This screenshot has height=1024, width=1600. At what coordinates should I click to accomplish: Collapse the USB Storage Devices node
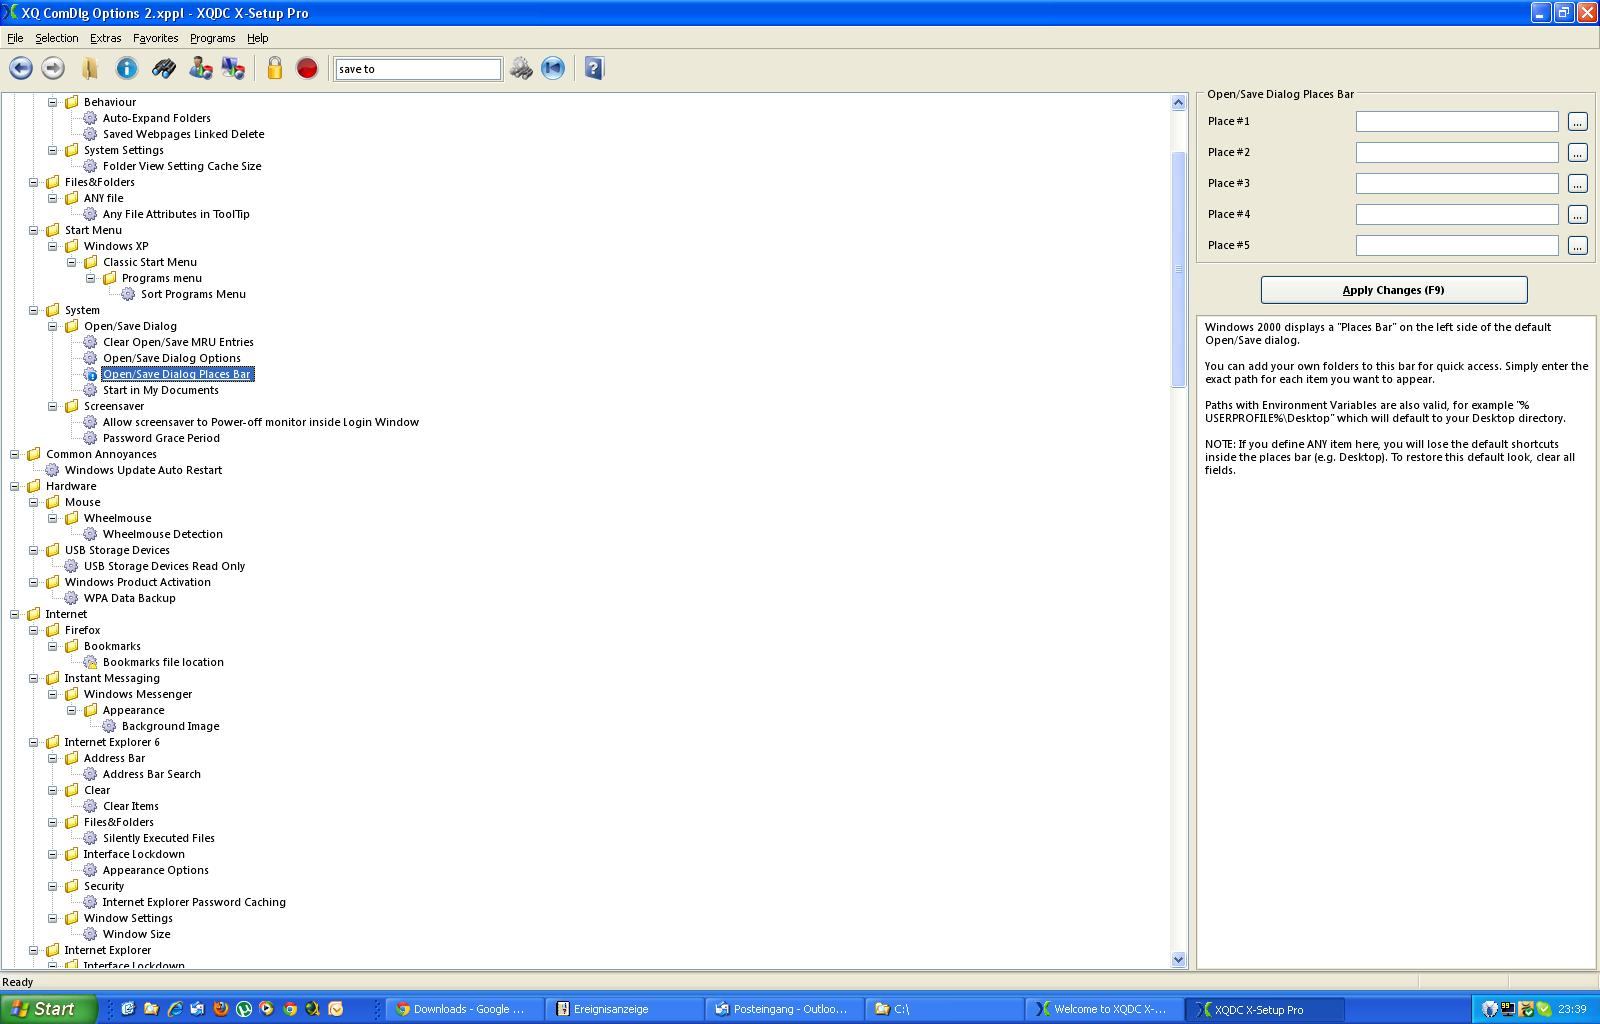tap(34, 550)
